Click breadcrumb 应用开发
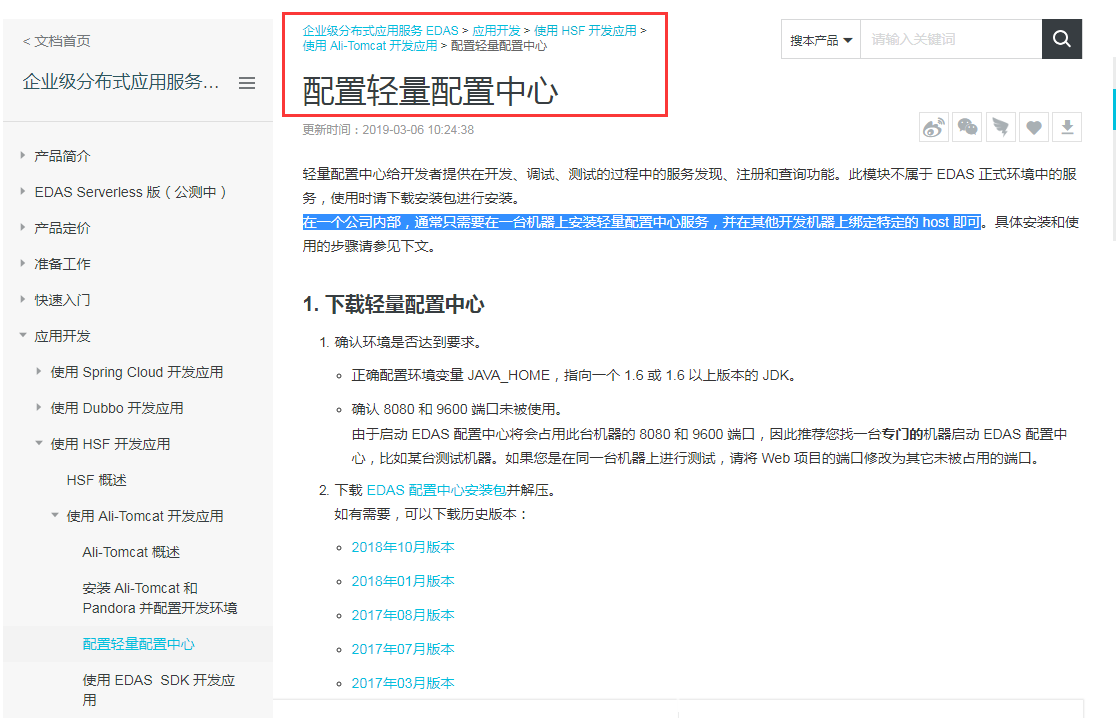Image resolution: width=1116 pixels, height=718 pixels. 496,31
